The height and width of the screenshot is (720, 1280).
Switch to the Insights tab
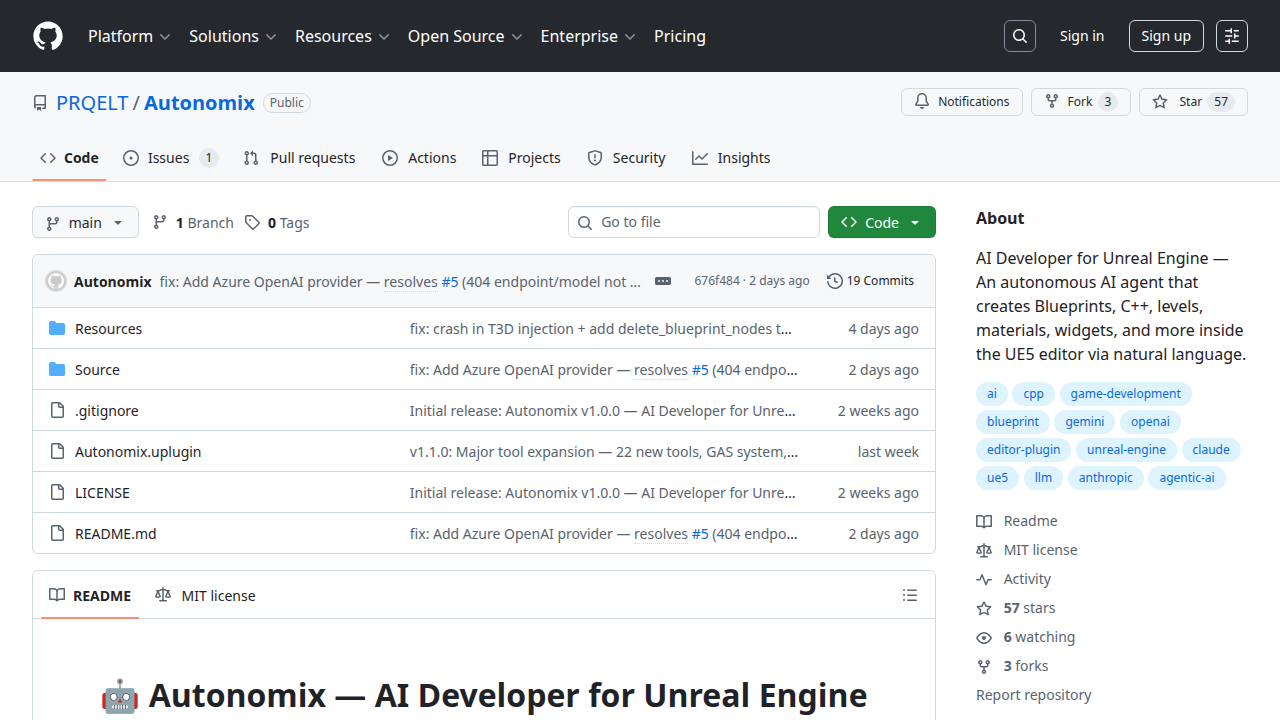point(731,158)
